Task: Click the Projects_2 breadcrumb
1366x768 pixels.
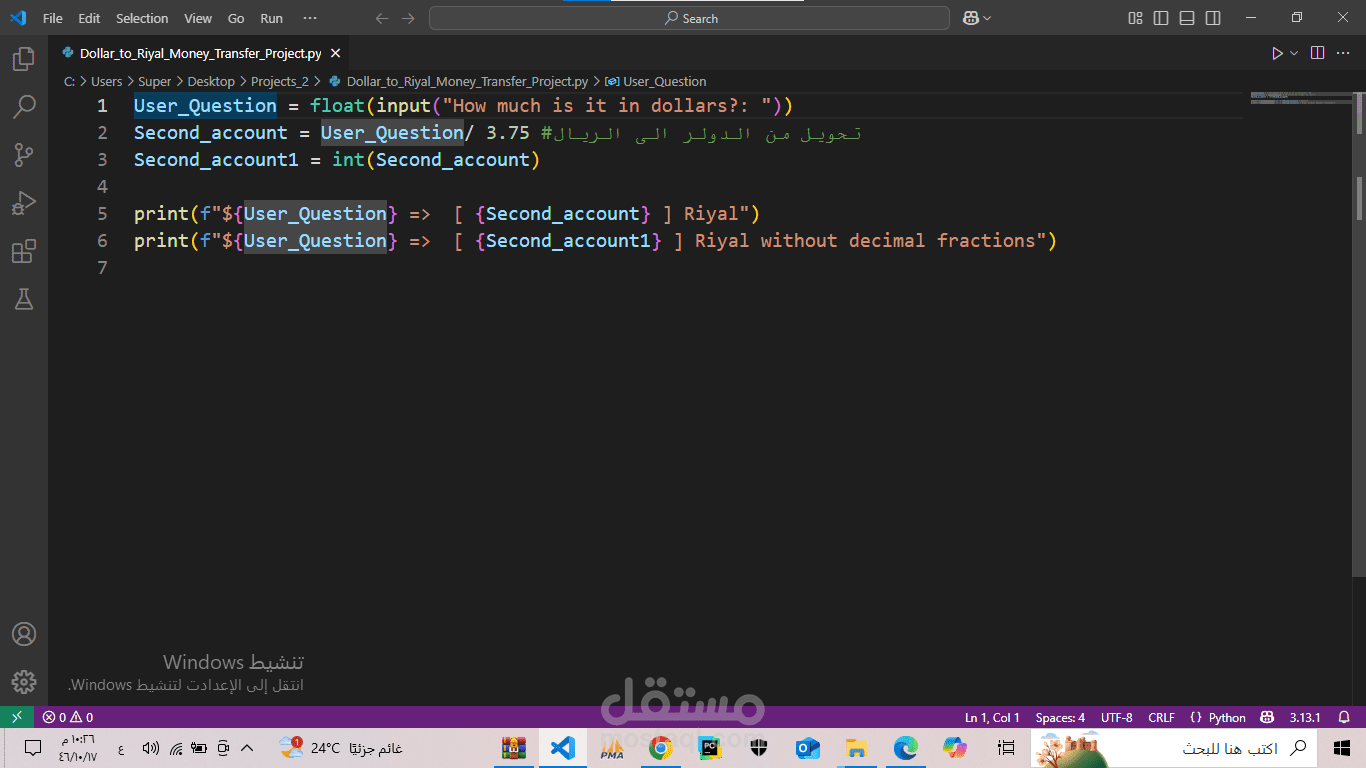Action: (x=280, y=81)
